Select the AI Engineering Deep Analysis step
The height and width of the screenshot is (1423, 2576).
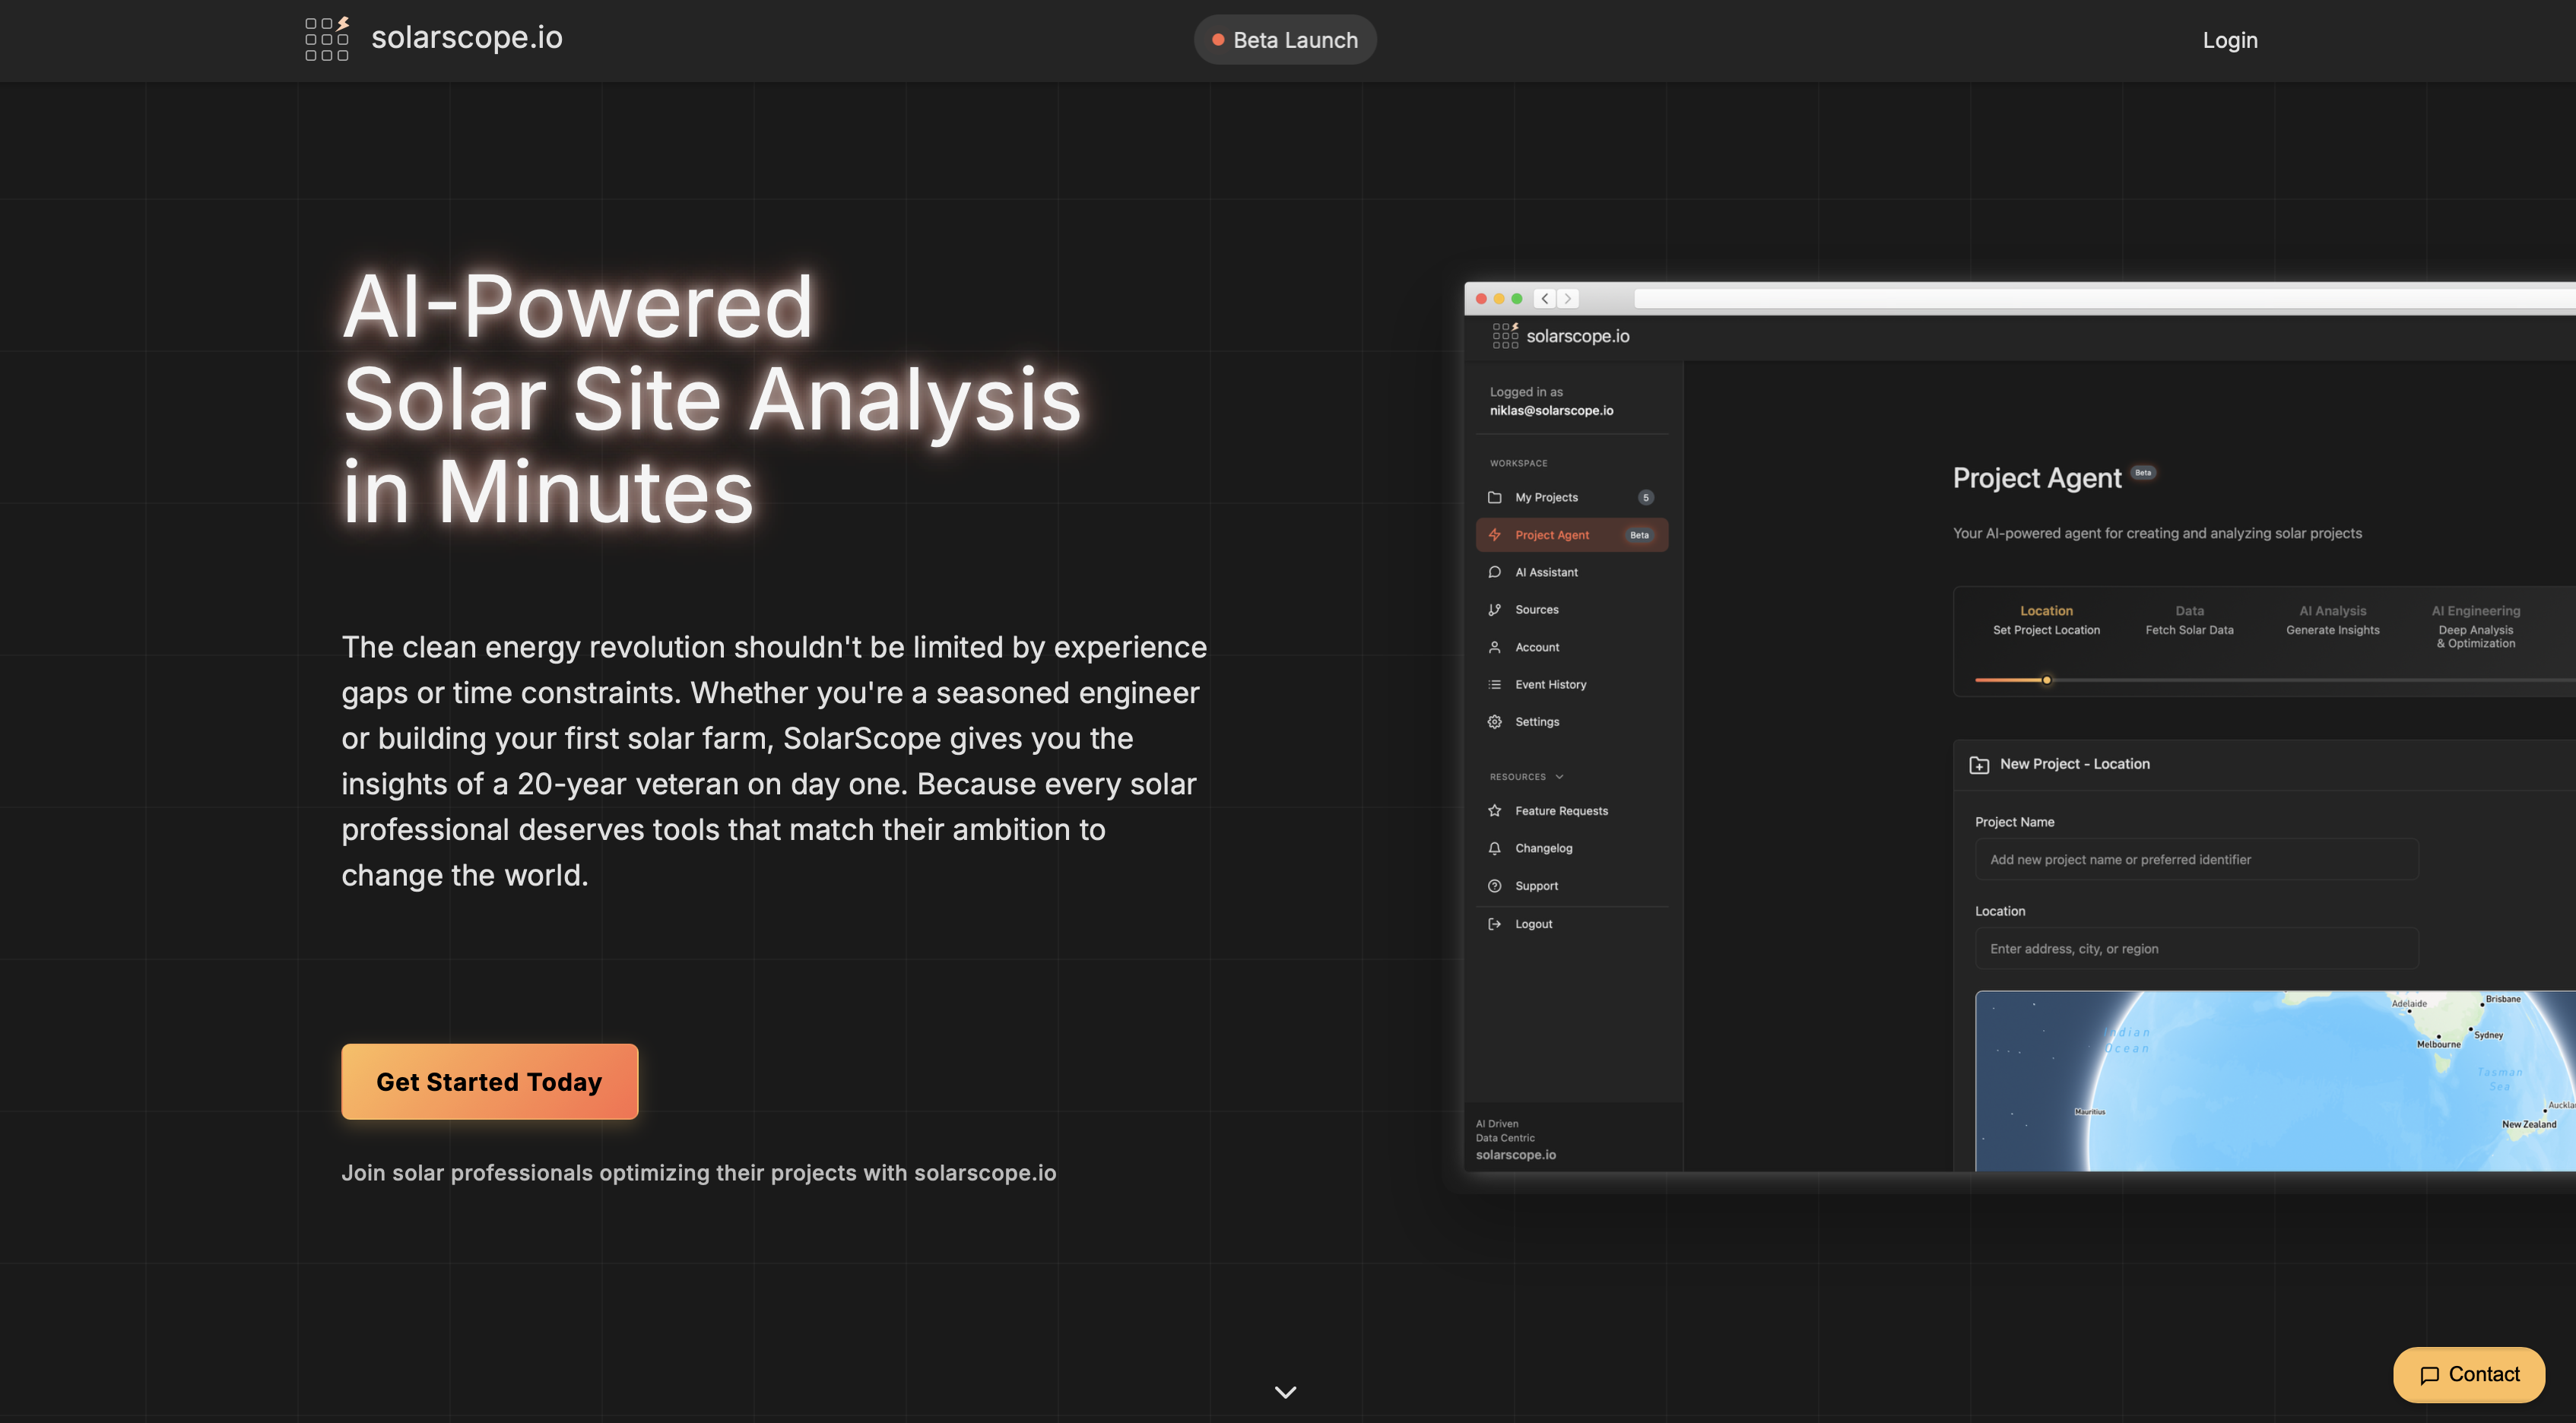[2476, 626]
